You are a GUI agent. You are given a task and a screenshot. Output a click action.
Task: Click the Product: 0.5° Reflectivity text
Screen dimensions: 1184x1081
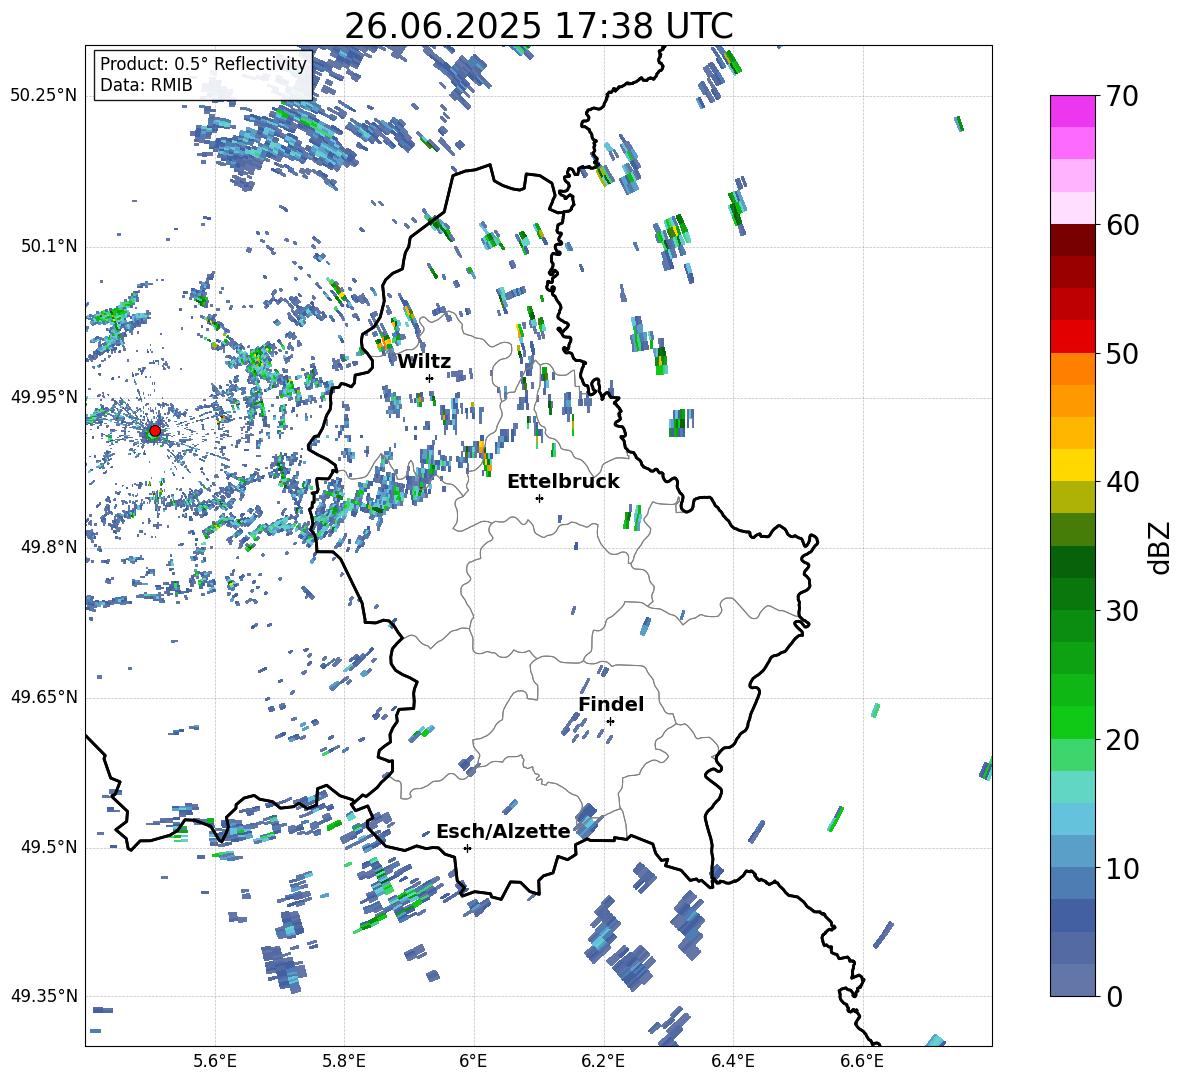tap(203, 64)
